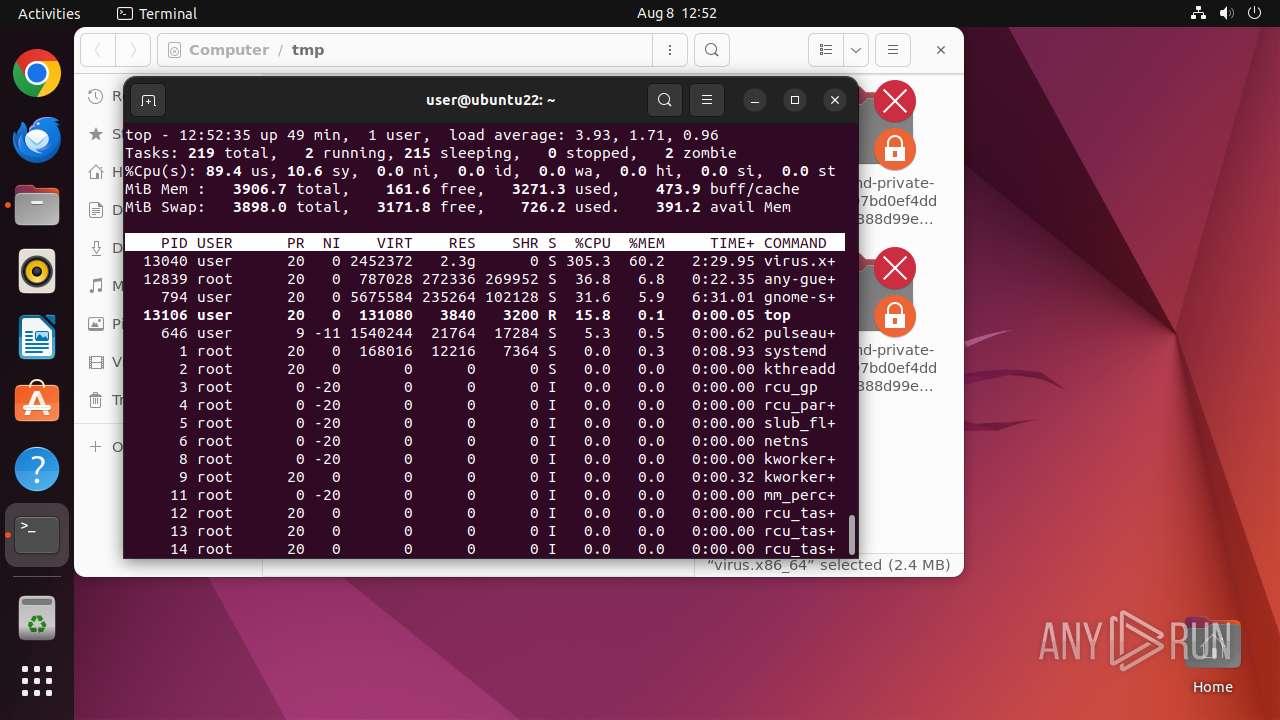Click Trash item in Files sidebar
1280x720 pixels.
pos(96,400)
